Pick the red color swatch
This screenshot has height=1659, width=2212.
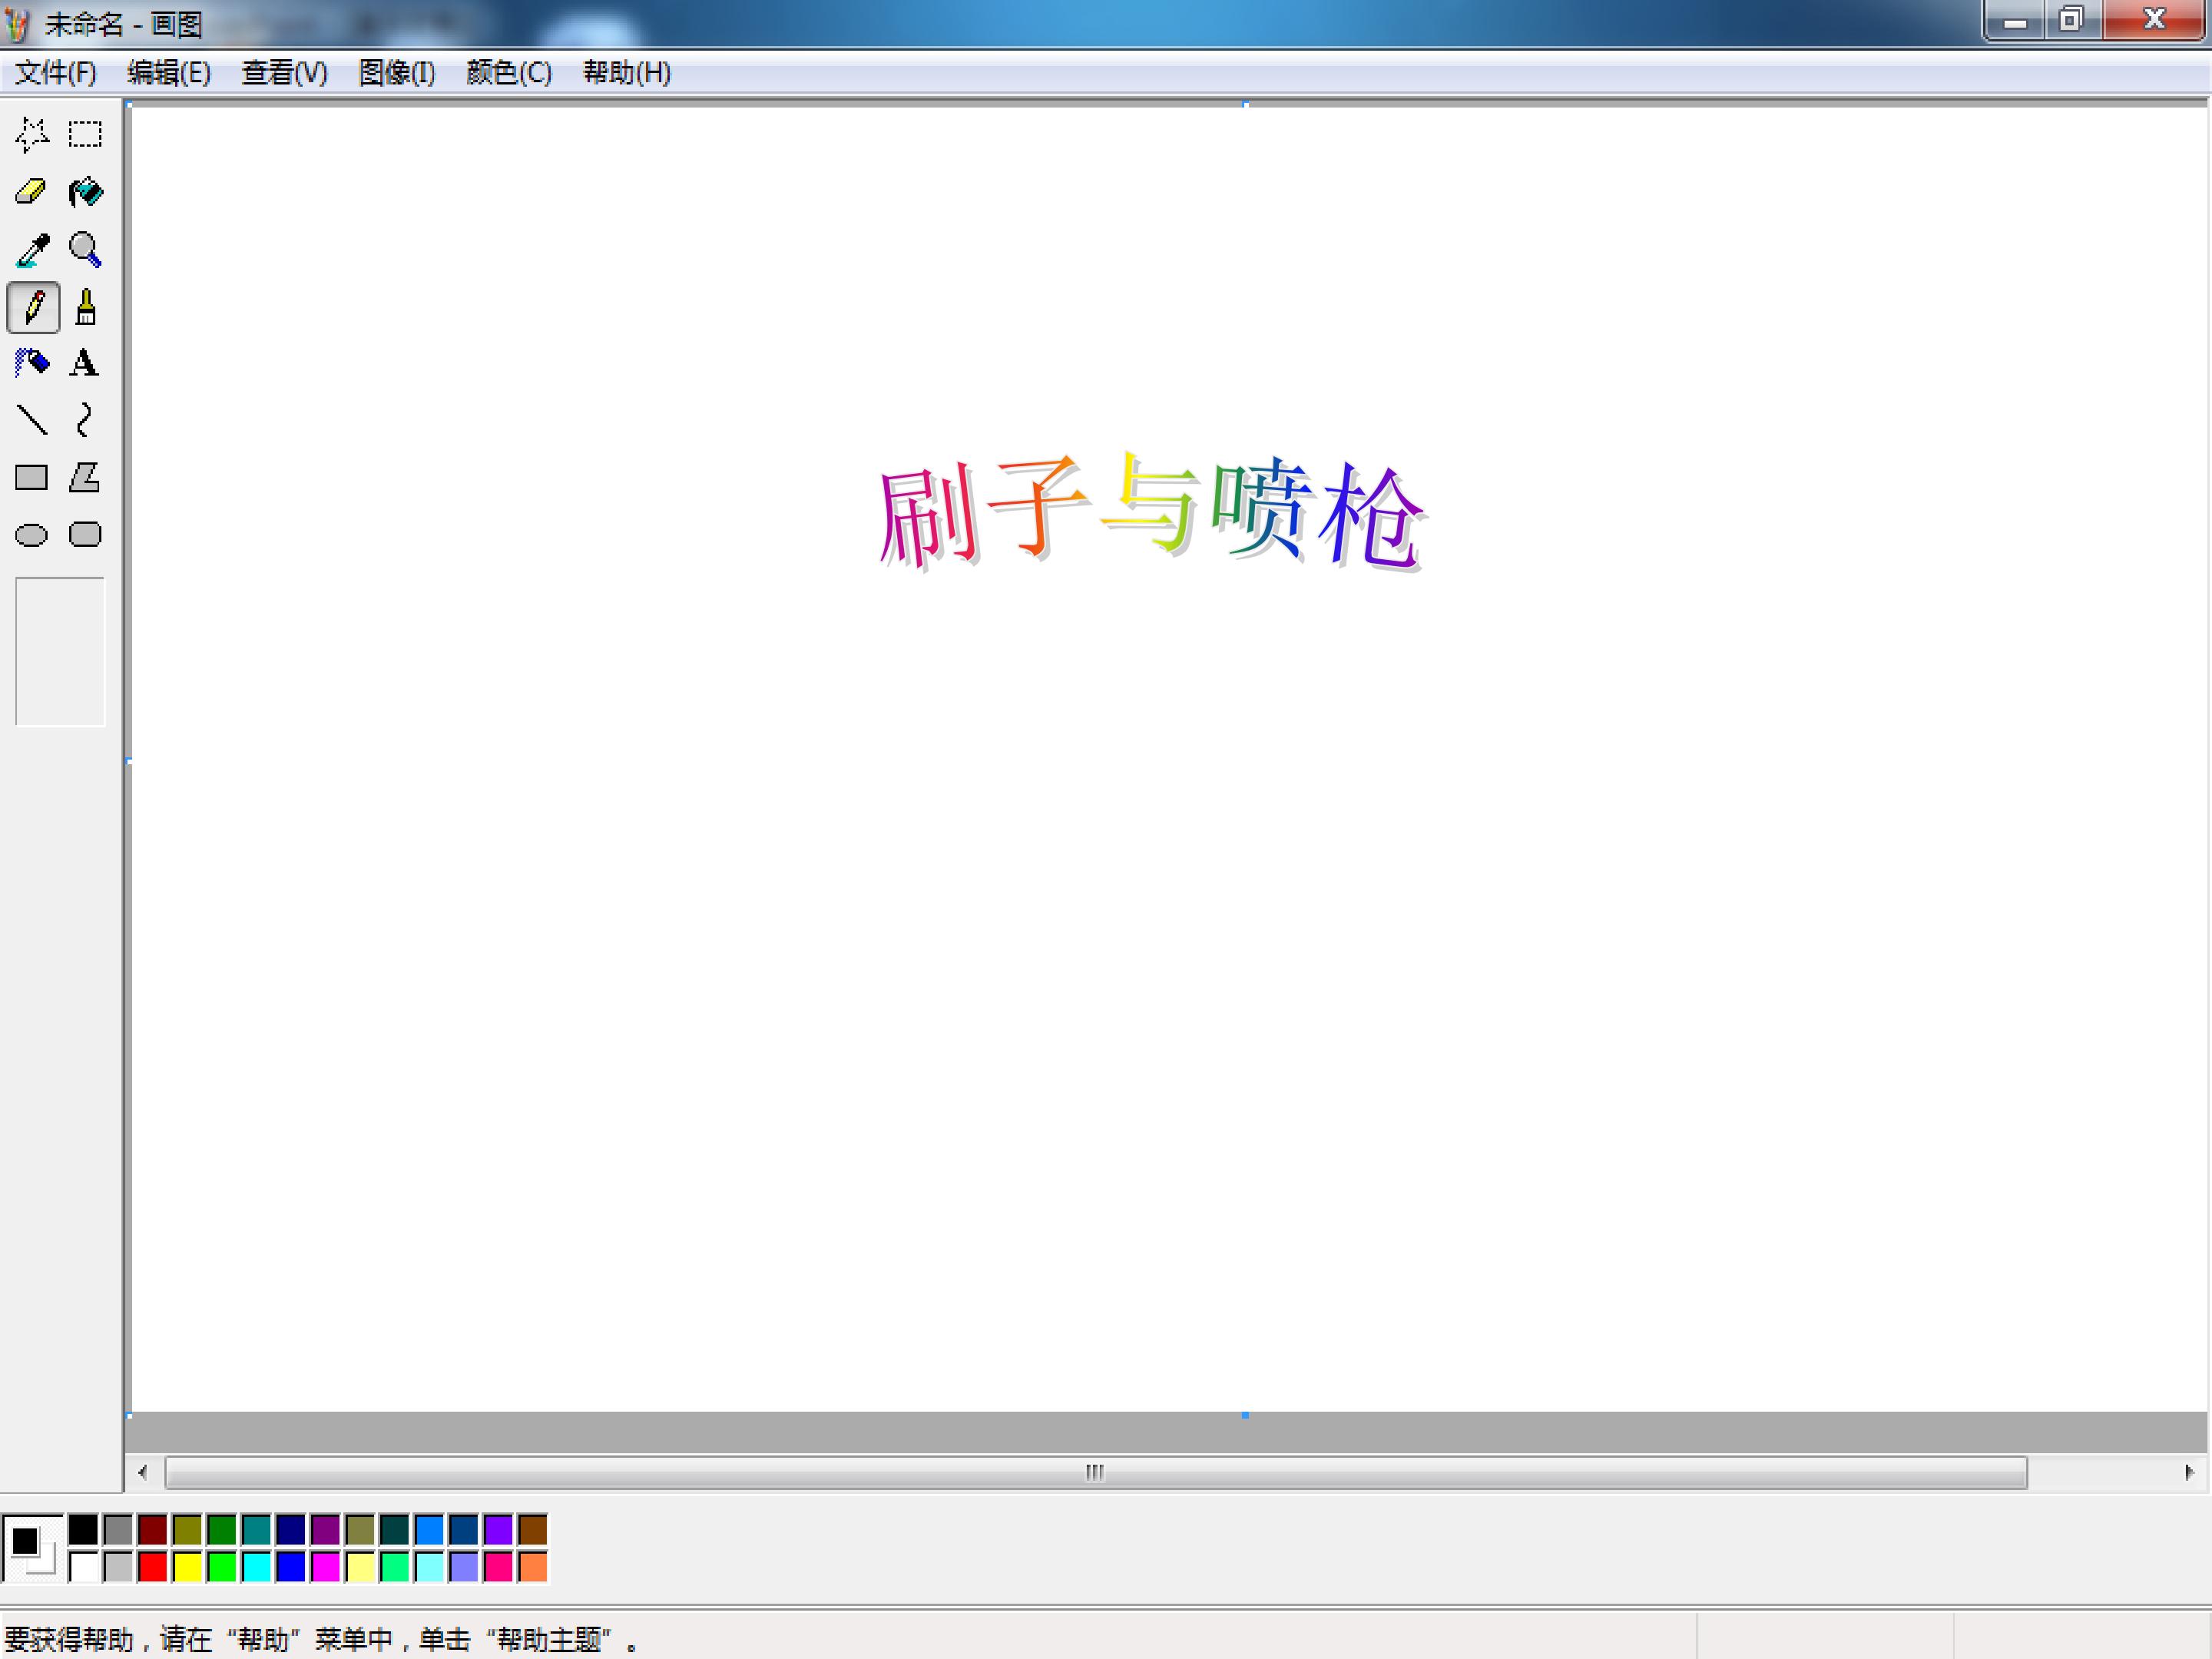click(x=153, y=1567)
